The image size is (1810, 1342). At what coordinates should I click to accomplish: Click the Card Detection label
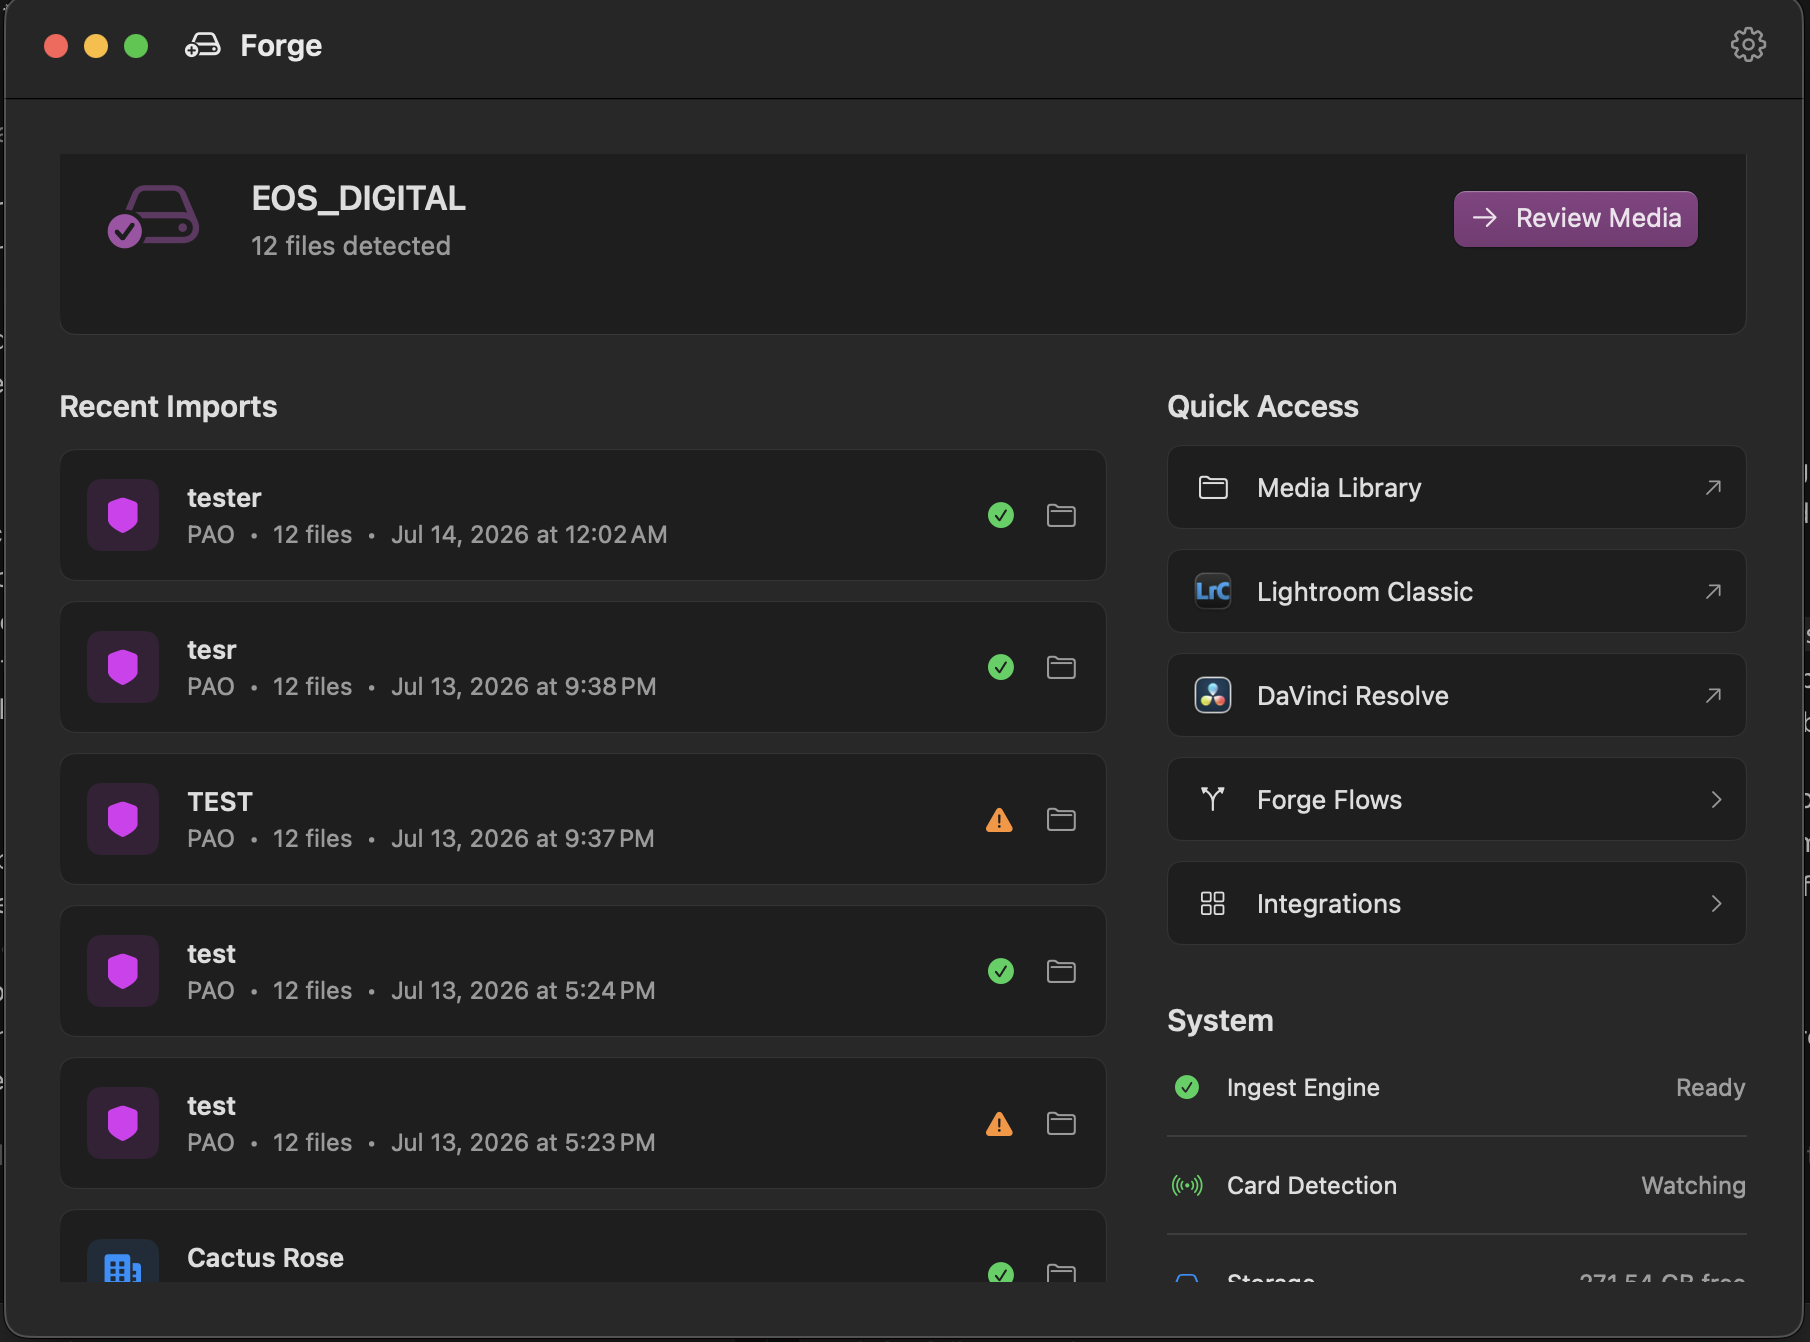click(x=1312, y=1185)
